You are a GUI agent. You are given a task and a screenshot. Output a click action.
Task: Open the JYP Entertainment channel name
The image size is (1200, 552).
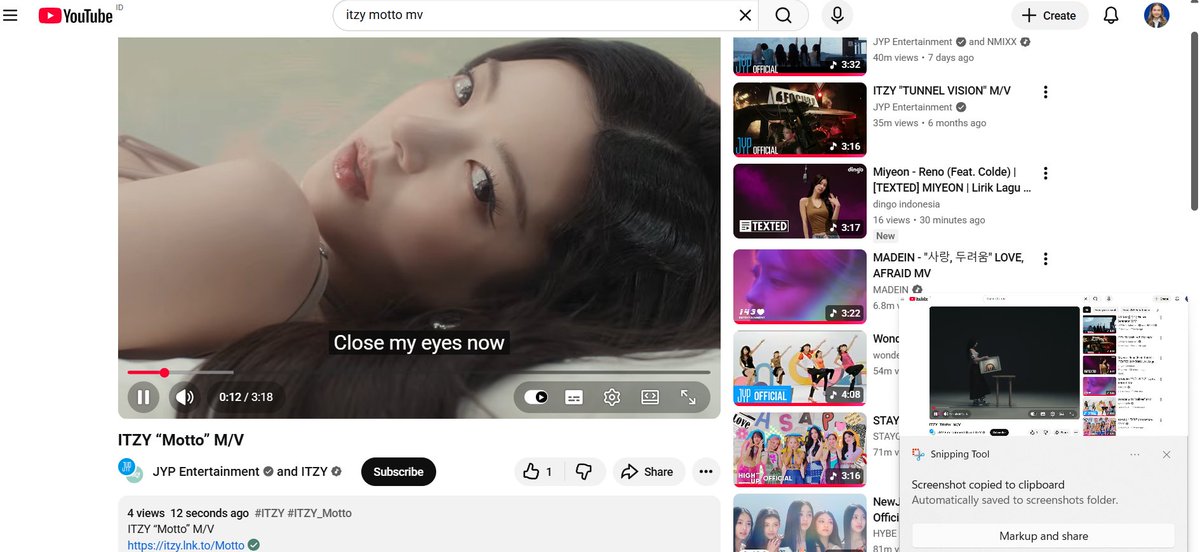coord(206,472)
